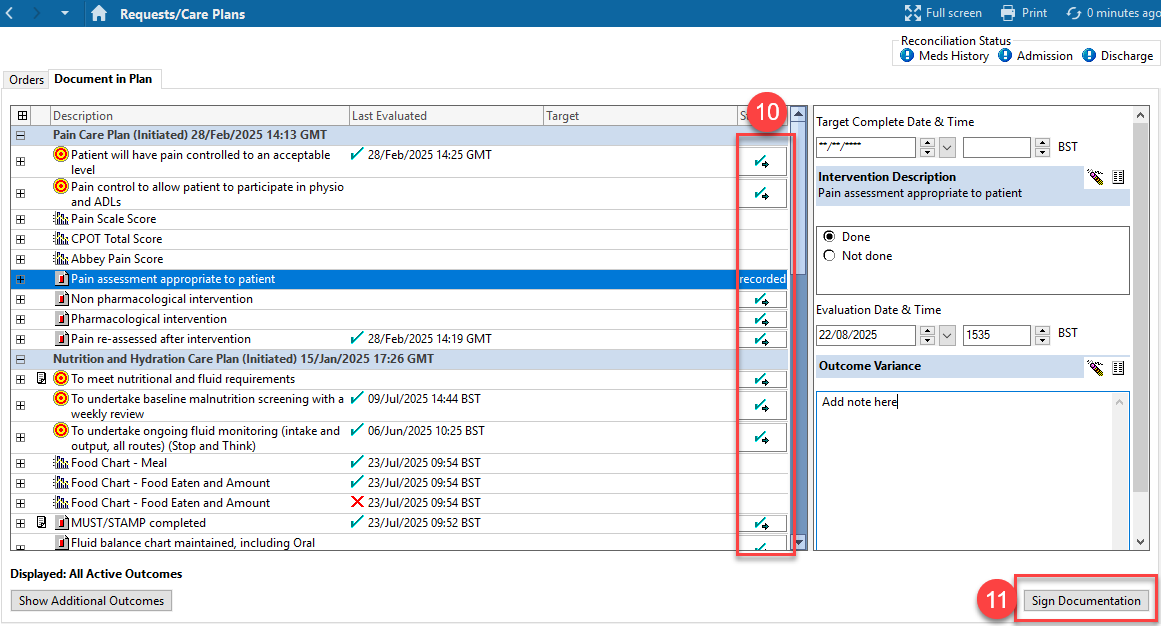Image resolution: width=1161 pixels, height=626 pixels.
Task: Quick-record MUST/STAMP completed
Action: pyautogui.click(x=762, y=523)
